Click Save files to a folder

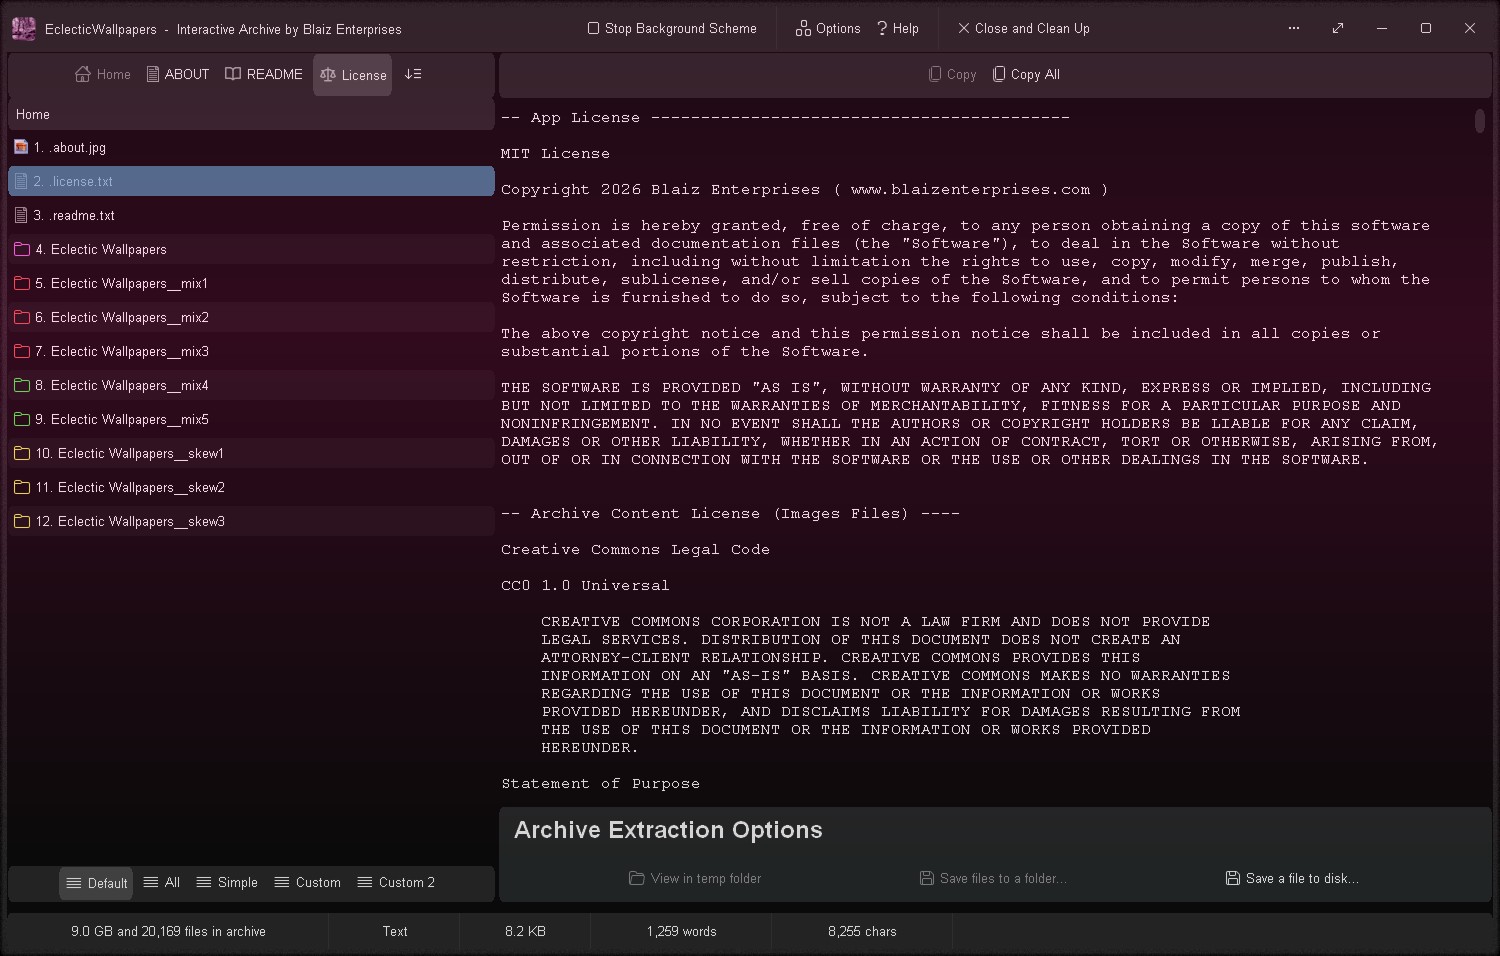click(x=993, y=879)
